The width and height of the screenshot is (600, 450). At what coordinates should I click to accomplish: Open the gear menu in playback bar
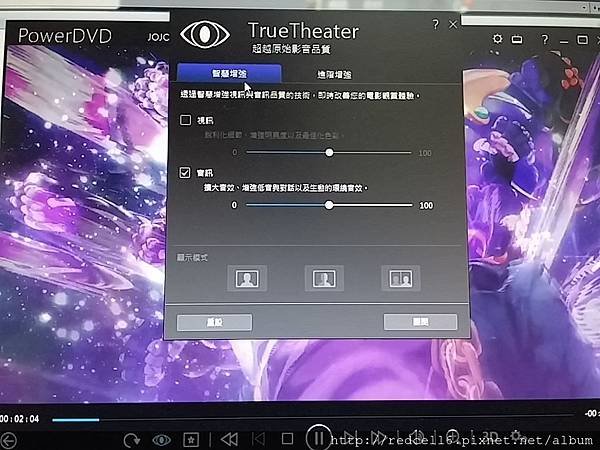pos(516,435)
